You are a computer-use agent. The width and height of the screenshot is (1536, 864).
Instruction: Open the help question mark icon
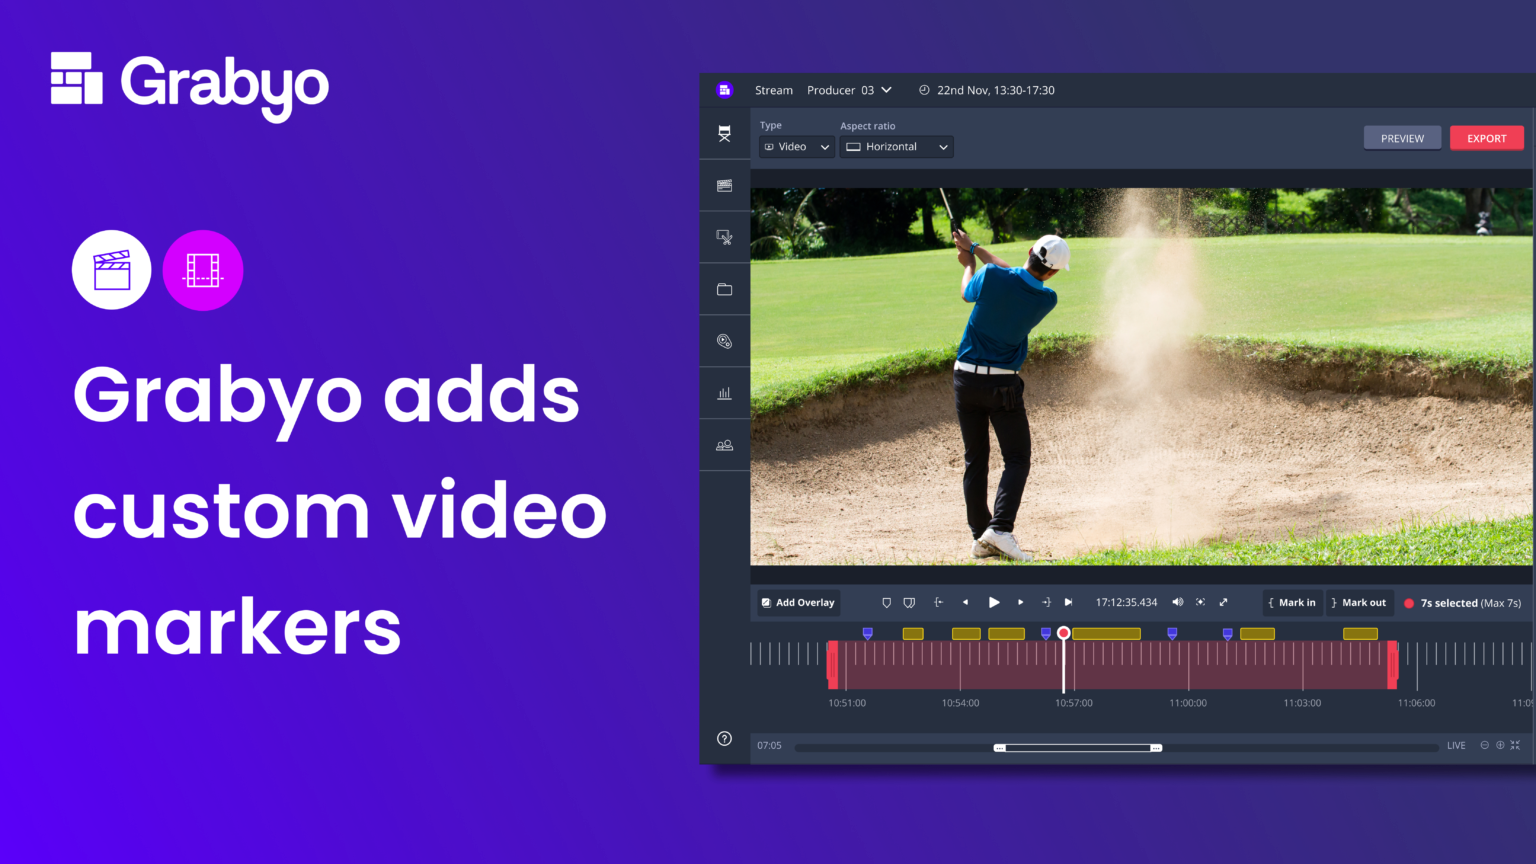(x=724, y=738)
